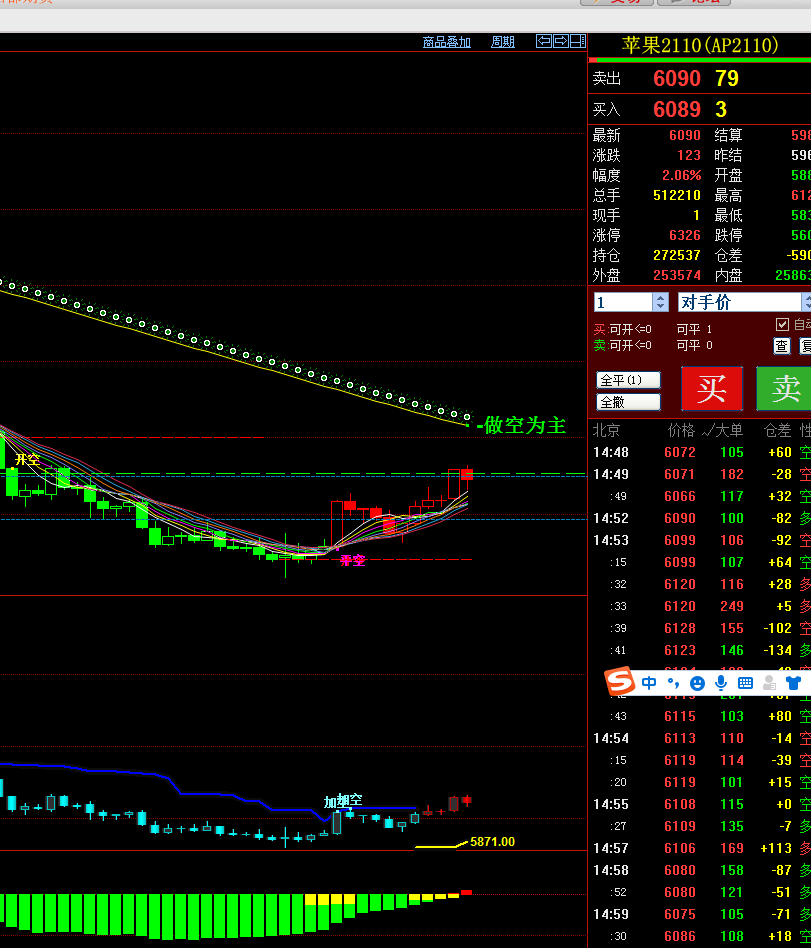This screenshot has height=948, width=811.
Task: Click the 卖:可开<=0 status text
Action: click(x=623, y=345)
